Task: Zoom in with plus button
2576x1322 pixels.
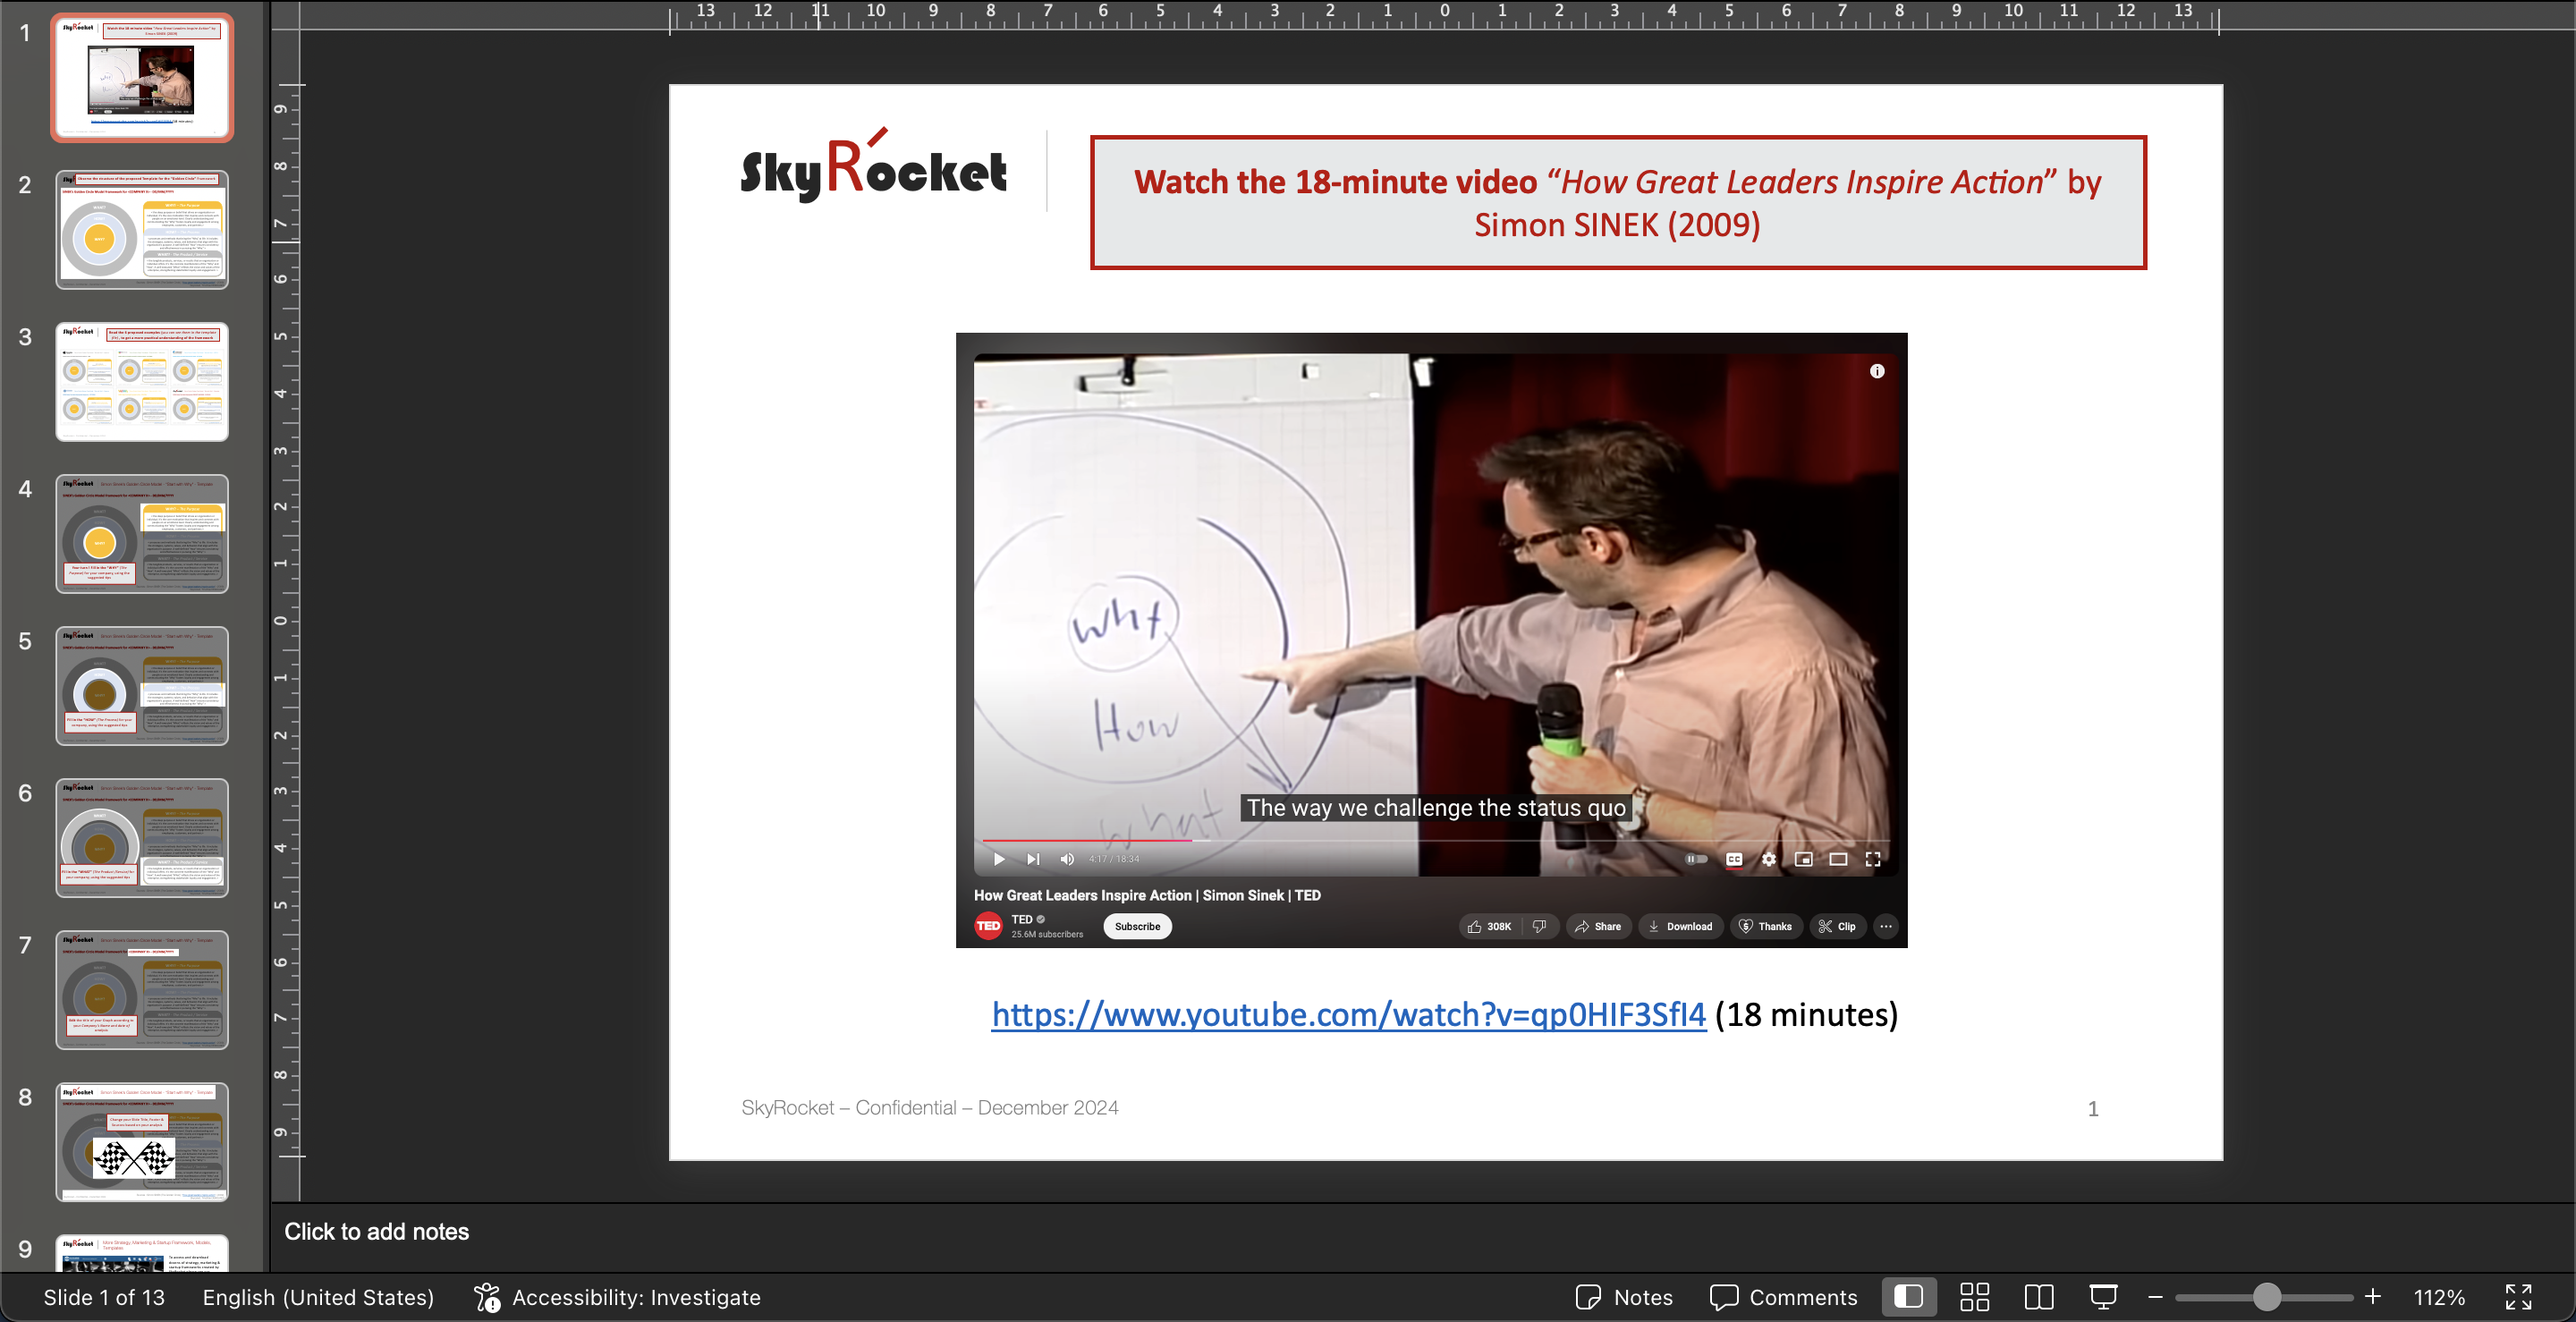Action: pos(2372,1297)
